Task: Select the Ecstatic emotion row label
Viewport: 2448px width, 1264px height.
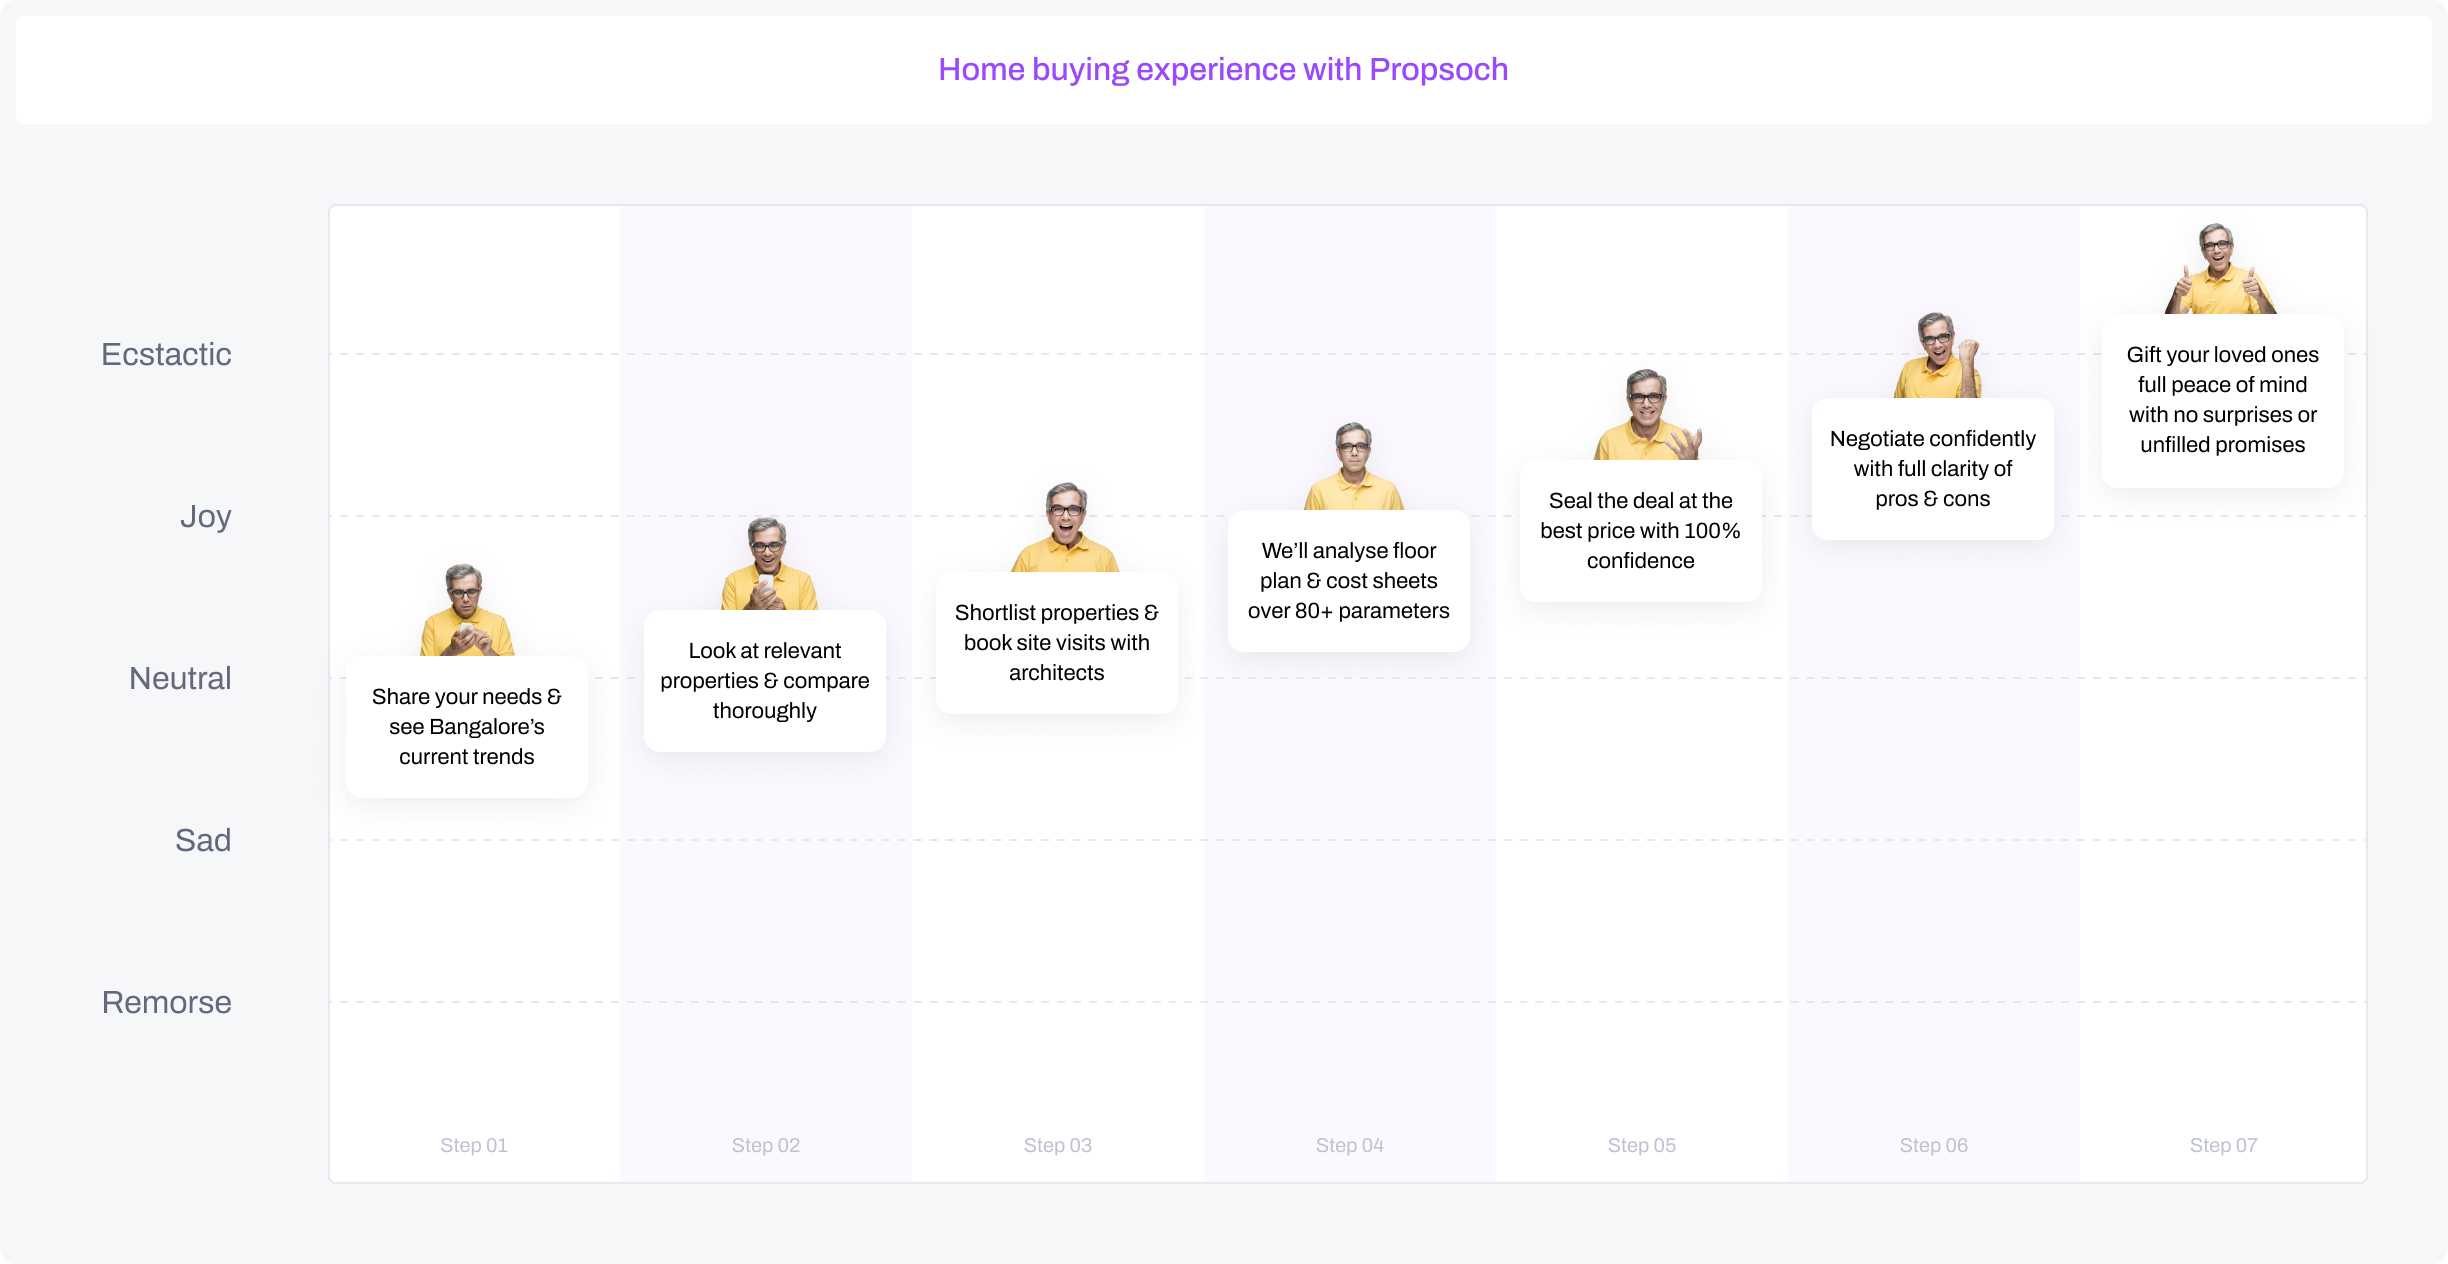Action: (163, 353)
